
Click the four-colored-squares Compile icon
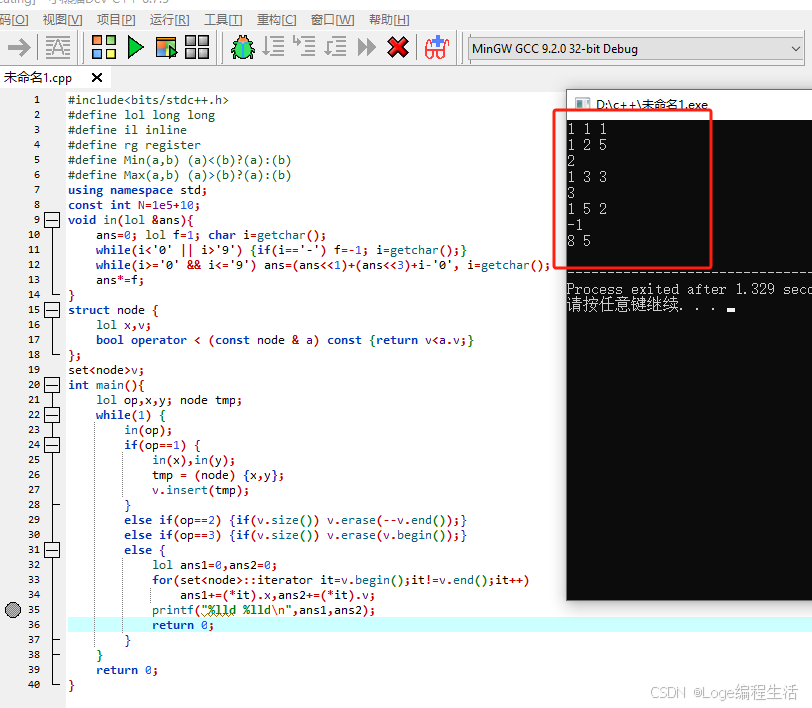click(x=104, y=48)
